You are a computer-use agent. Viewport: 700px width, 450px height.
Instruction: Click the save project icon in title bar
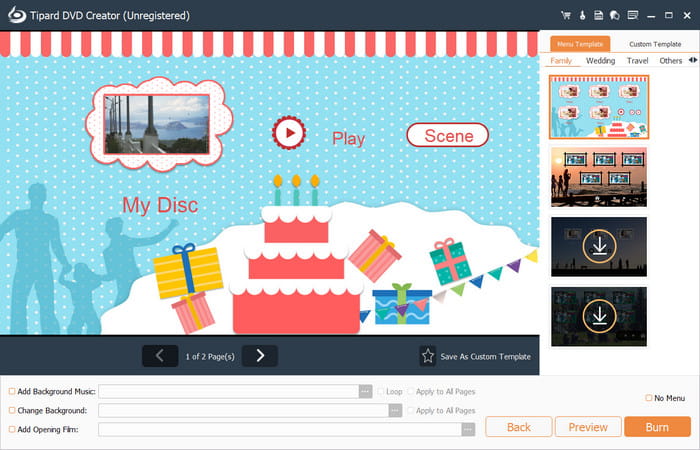coord(598,15)
